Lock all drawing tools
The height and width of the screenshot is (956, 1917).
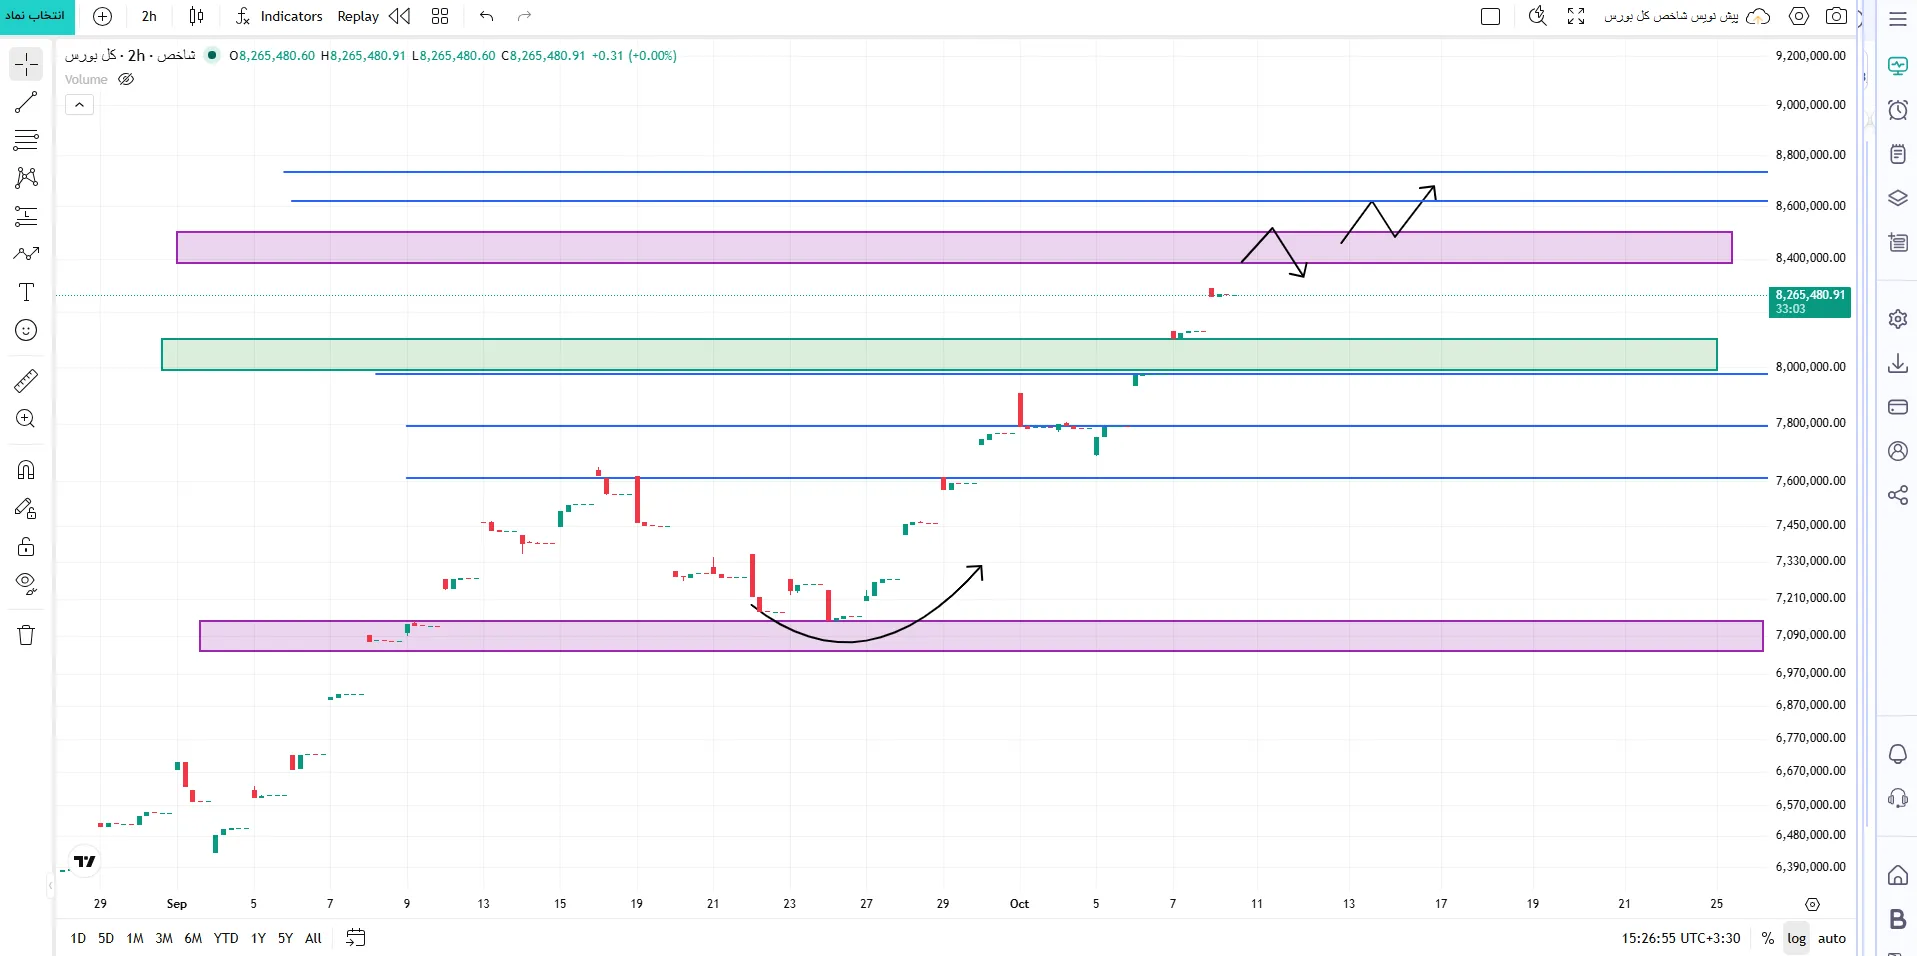26,546
